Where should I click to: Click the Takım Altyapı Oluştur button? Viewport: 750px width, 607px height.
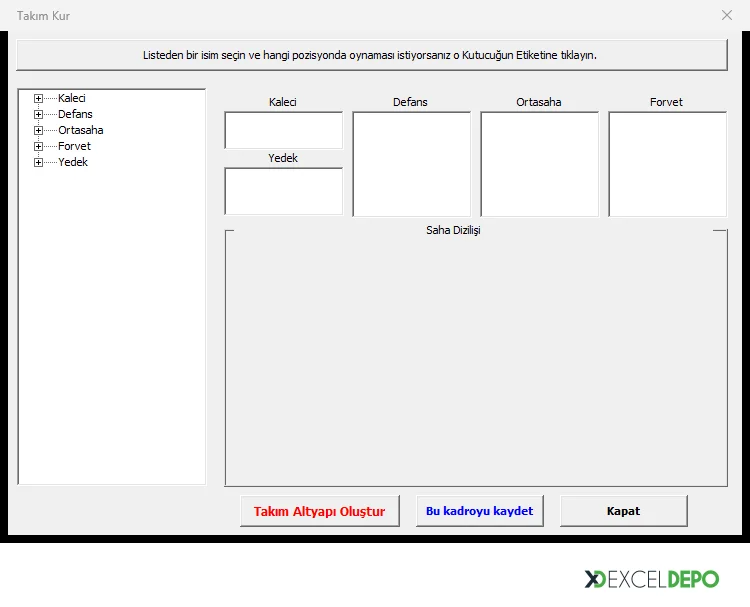tap(320, 511)
